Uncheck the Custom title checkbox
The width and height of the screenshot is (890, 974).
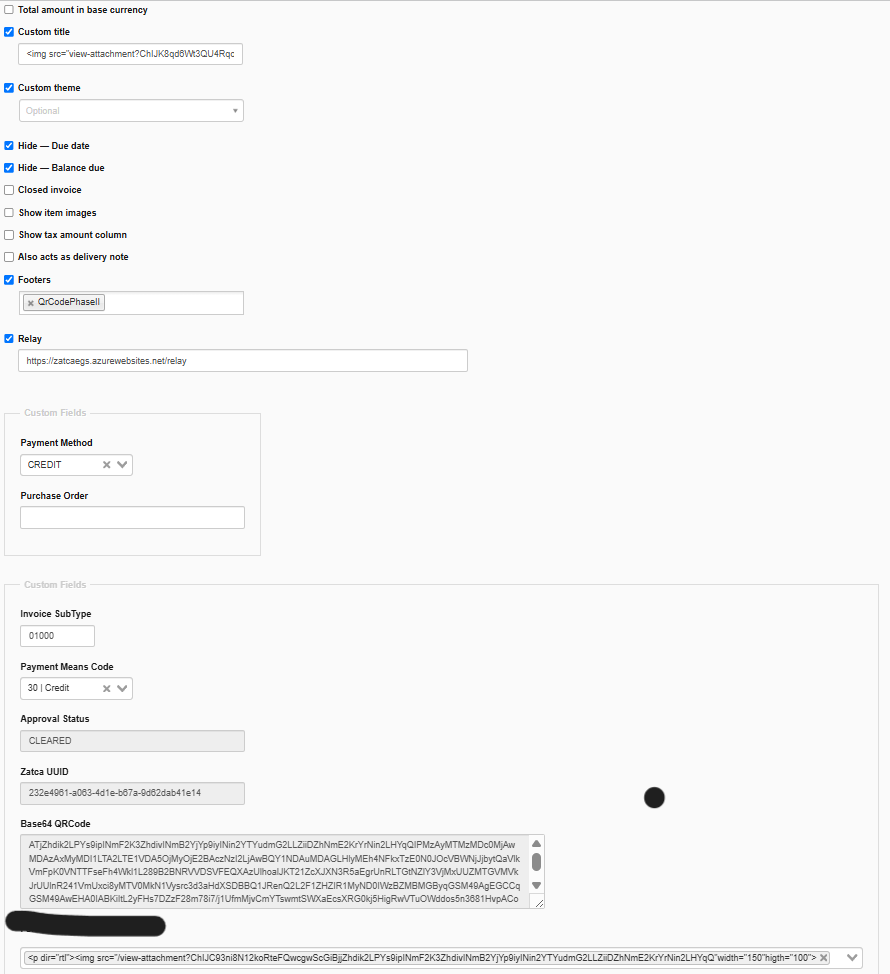[x=9, y=32]
